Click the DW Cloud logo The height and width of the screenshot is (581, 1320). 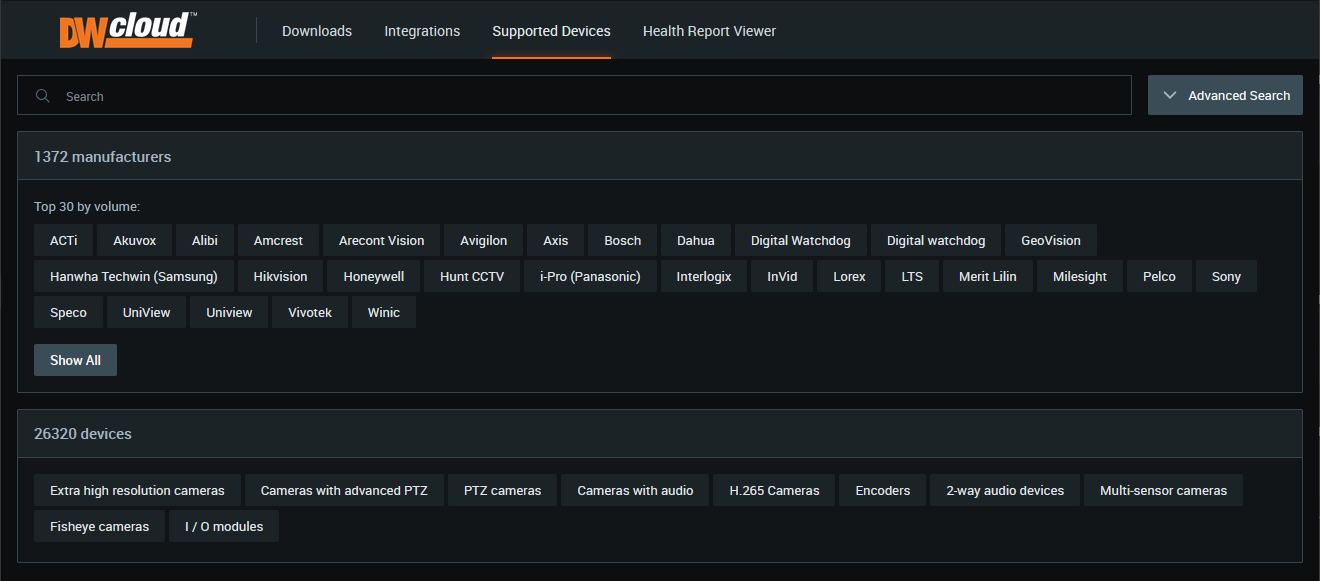[x=126, y=30]
